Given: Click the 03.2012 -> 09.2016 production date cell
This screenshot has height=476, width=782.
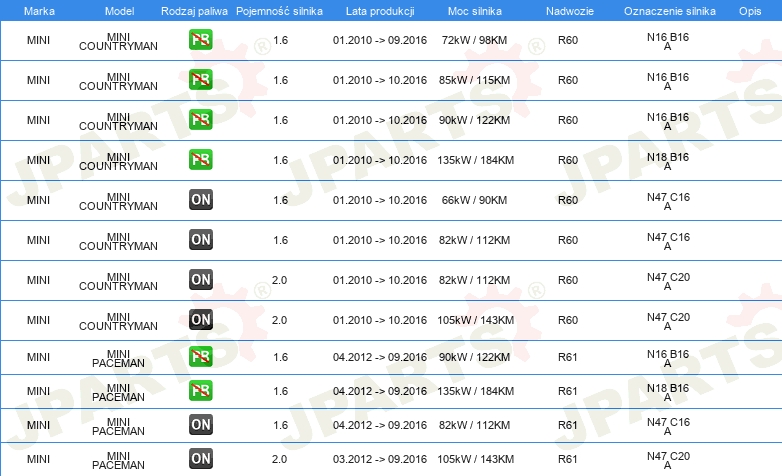Looking at the screenshot, I should click(380, 459).
